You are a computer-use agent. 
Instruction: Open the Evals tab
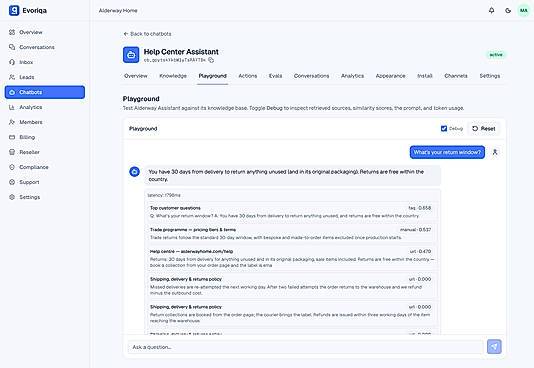(276, 76)
